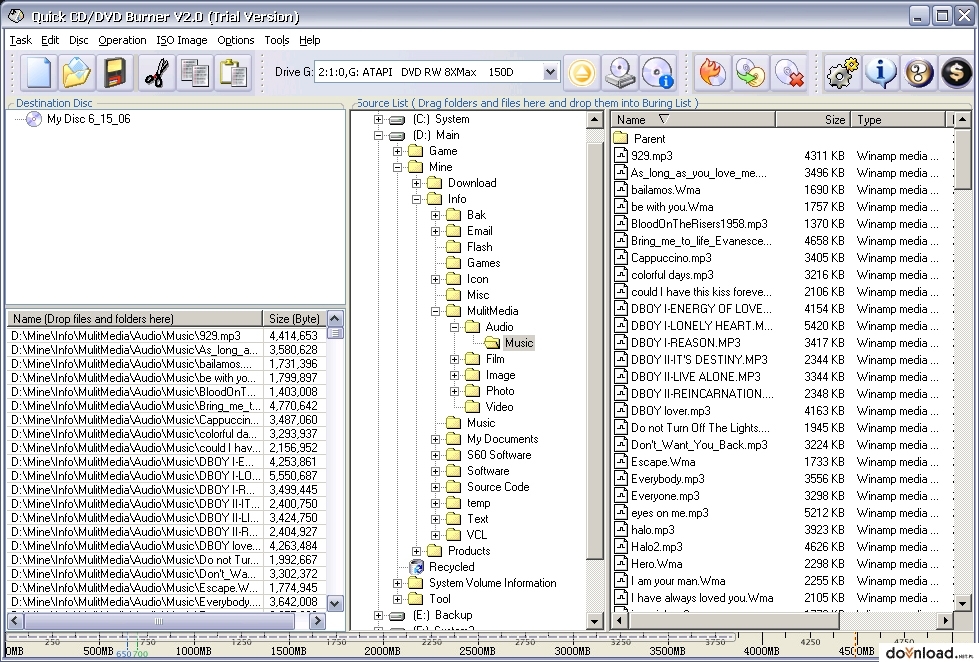Select the System Volume Information folder
The image size is (979, 662).
point(492,583)
